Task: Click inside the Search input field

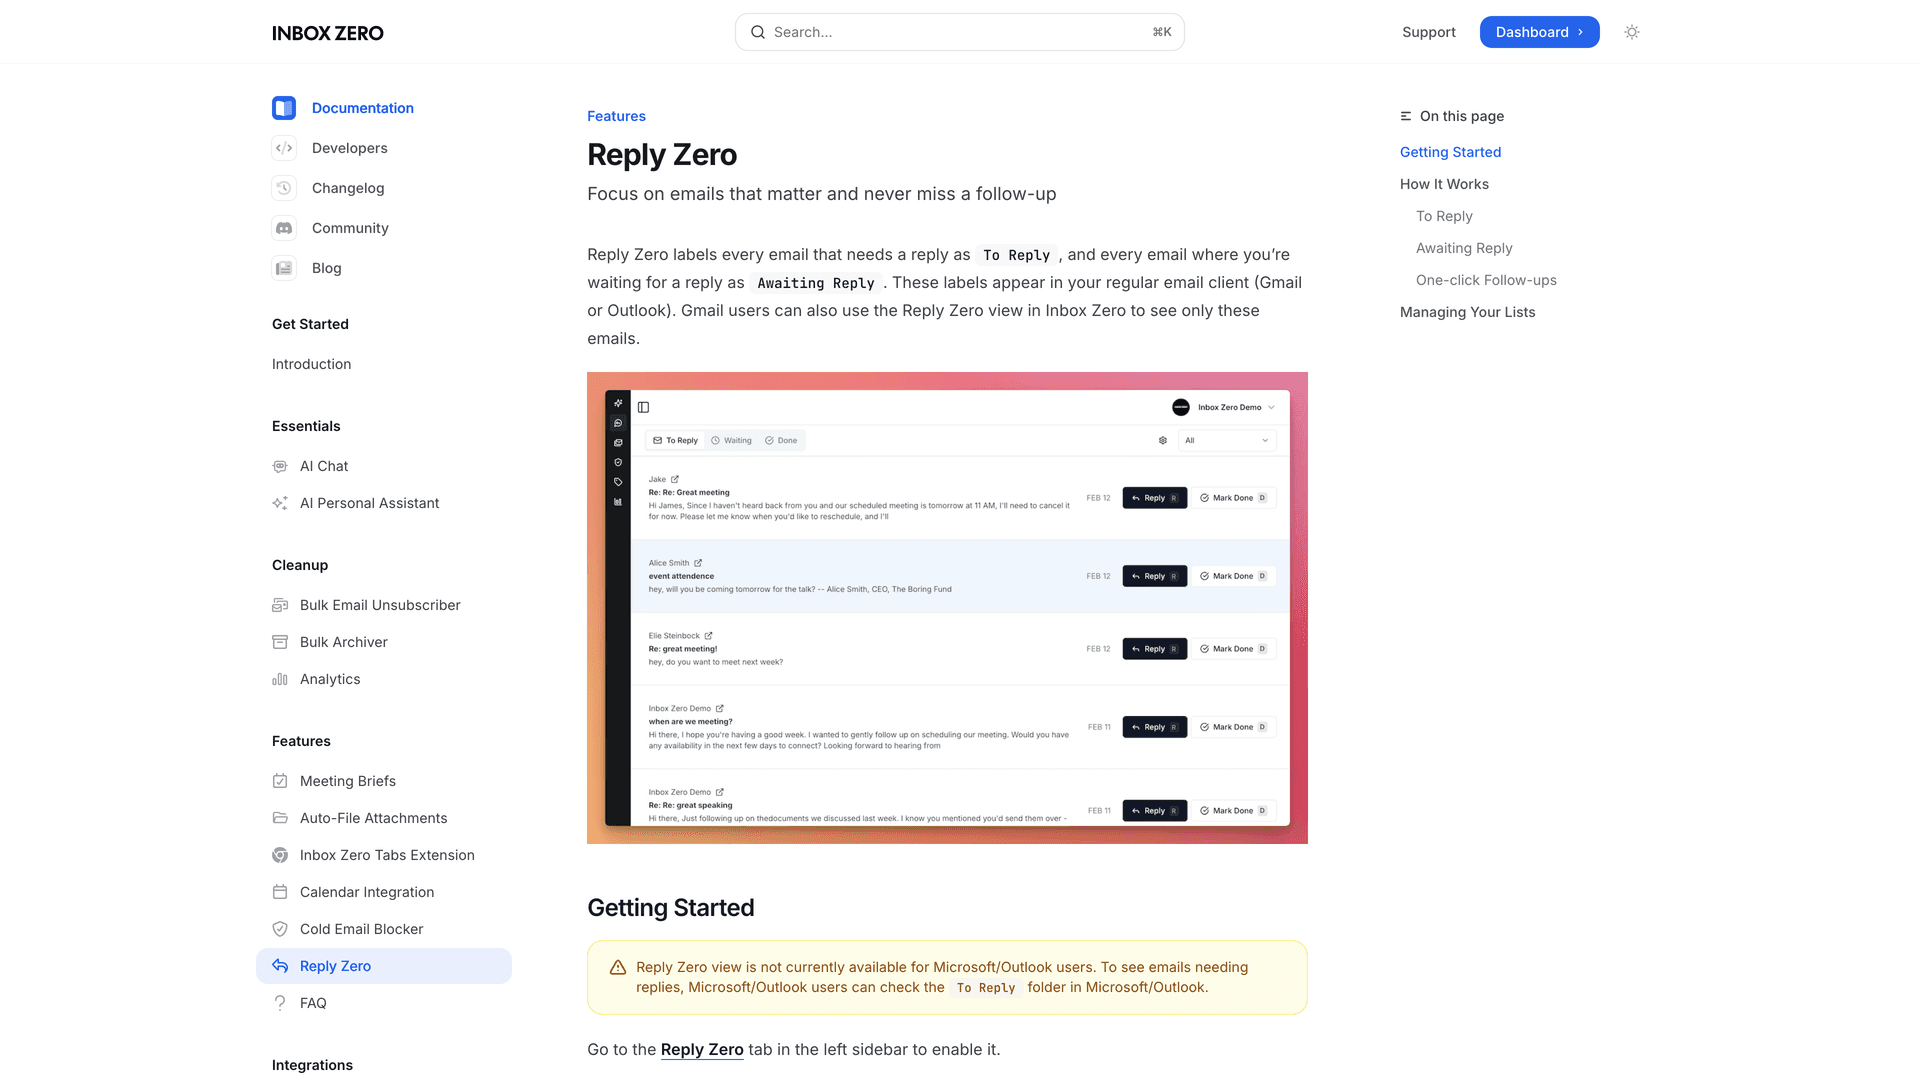Action: click(959, 31)
